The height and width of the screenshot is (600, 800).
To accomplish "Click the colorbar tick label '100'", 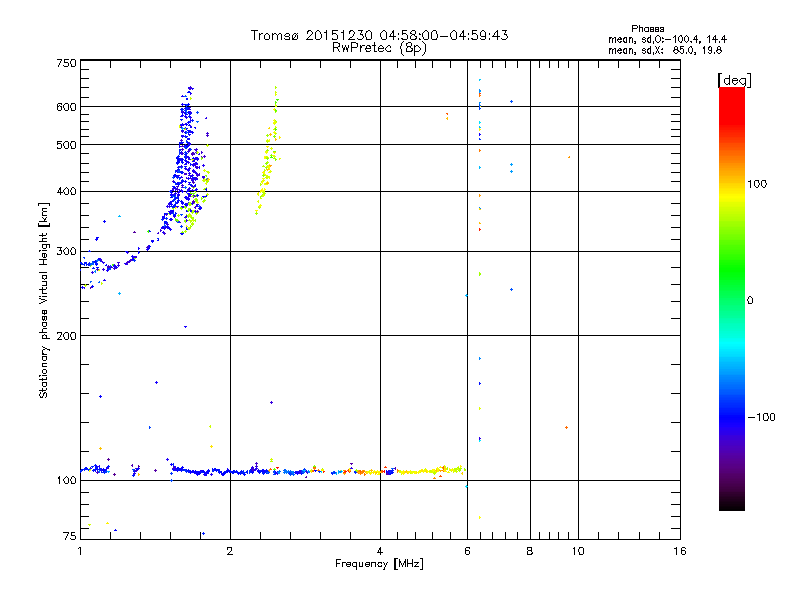I will click(757, 184).
